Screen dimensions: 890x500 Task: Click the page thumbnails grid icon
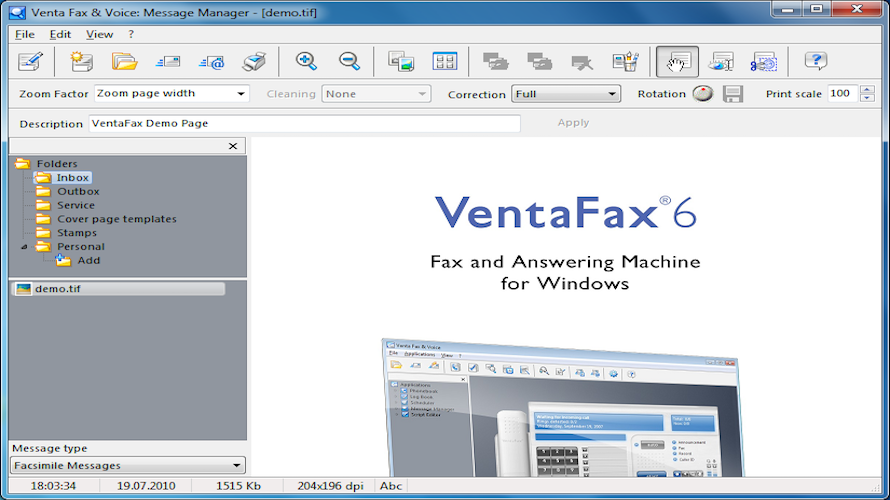[x=444, y=61]
